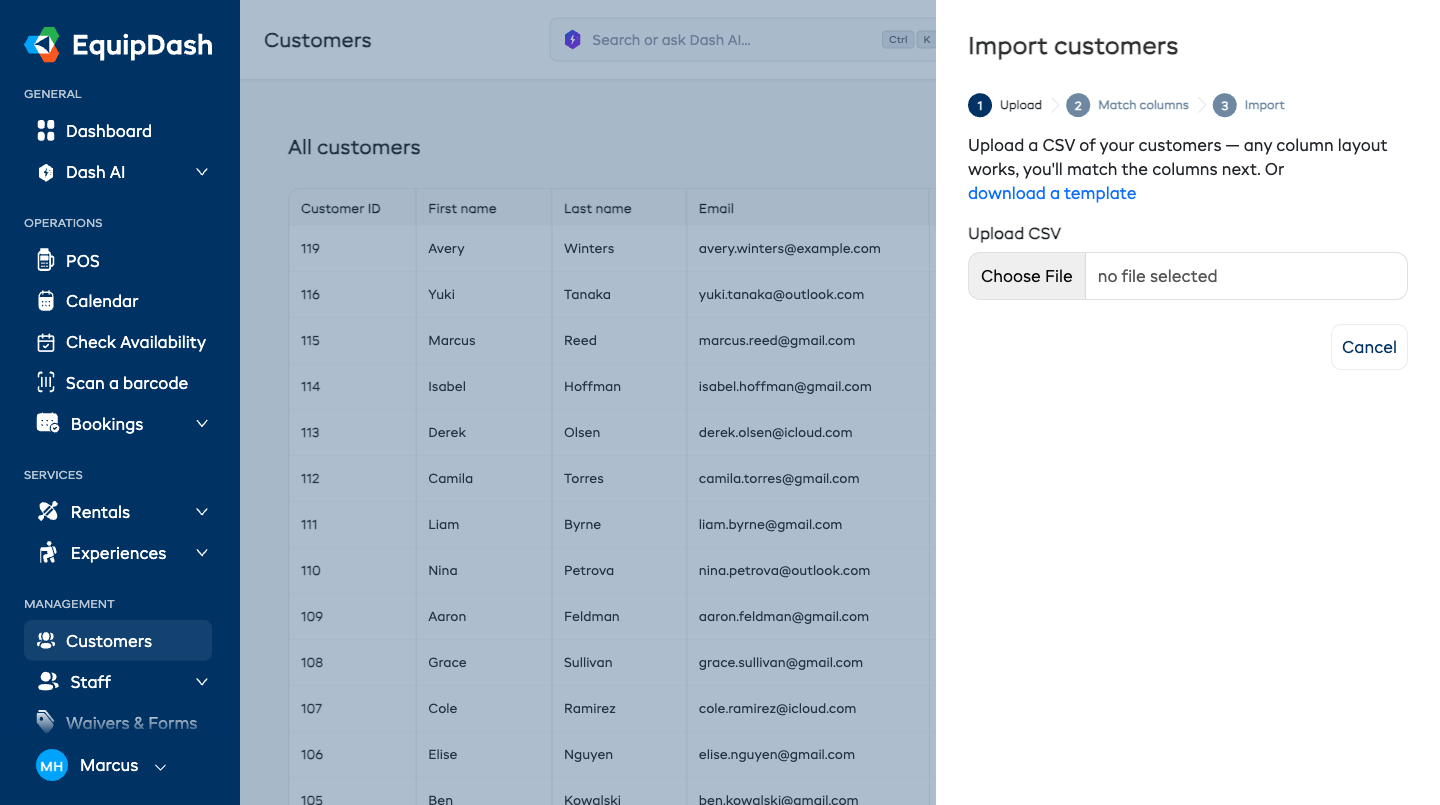Screen dimensions: 1440x805
Task: Click the yuki.tanaka@outlook.com email
Action: 781,294
